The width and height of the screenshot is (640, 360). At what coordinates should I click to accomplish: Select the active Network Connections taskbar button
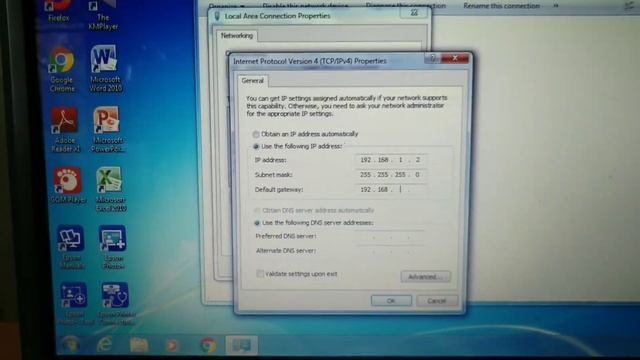242,345
